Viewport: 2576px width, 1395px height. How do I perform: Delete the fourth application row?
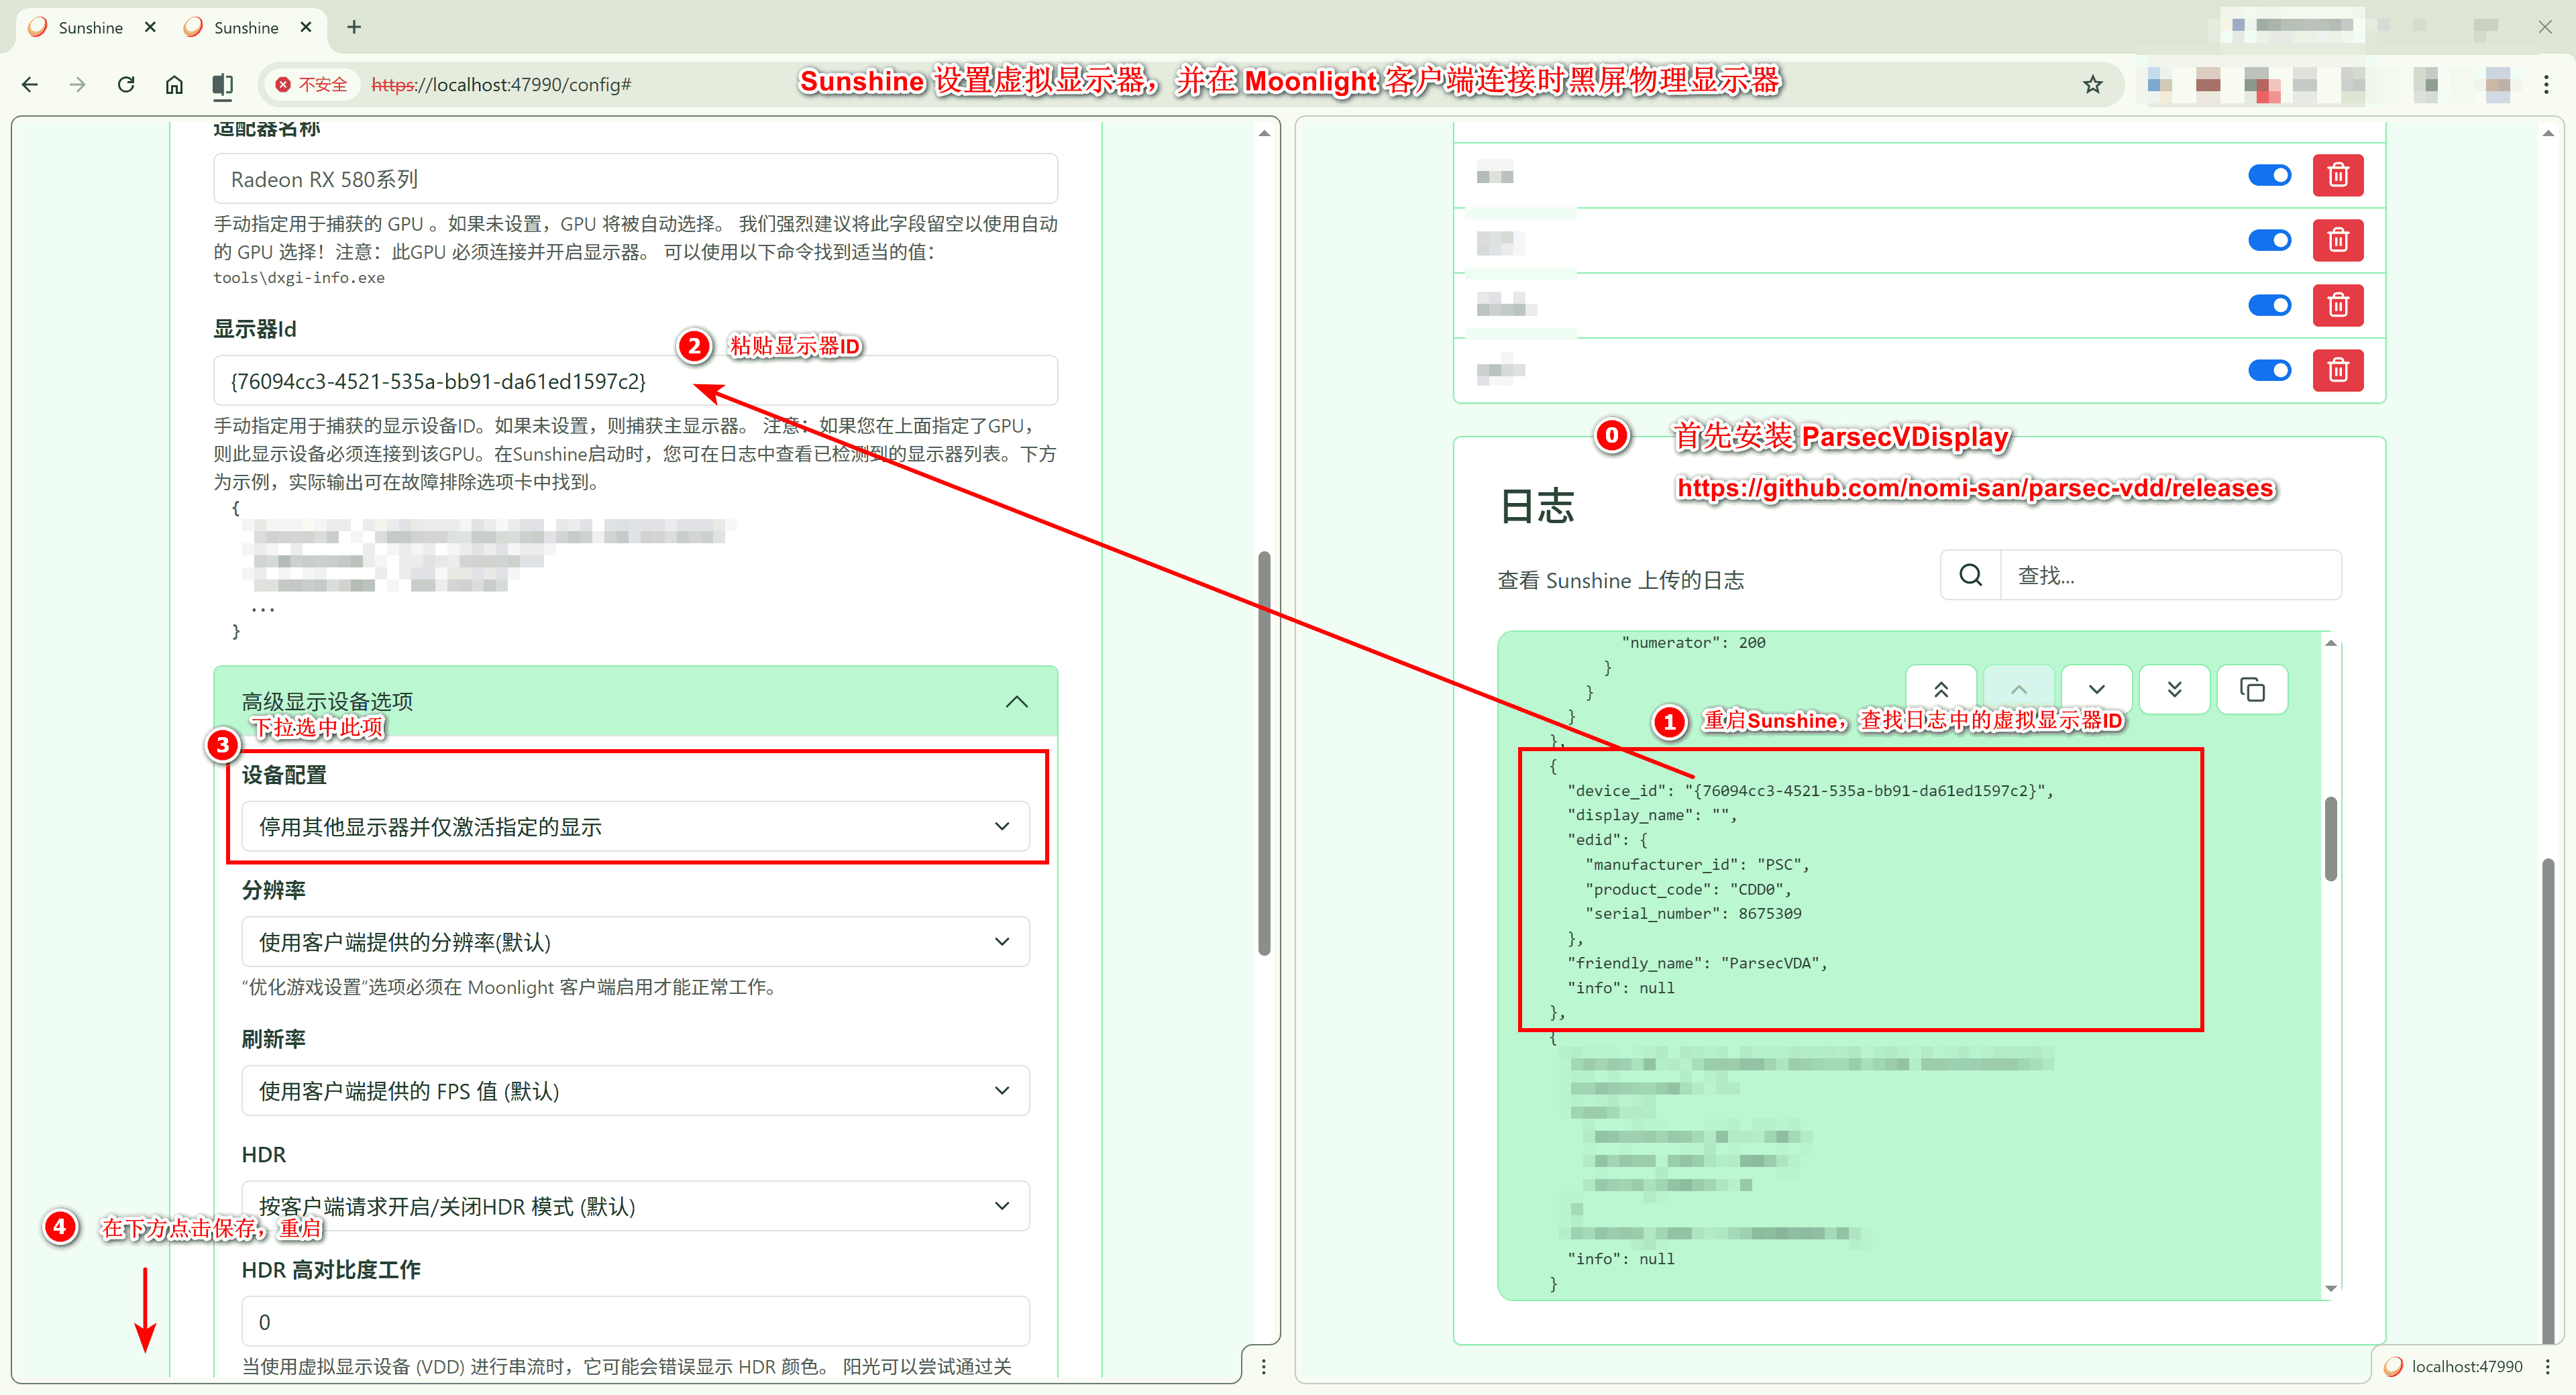[x=2338, y=370]
